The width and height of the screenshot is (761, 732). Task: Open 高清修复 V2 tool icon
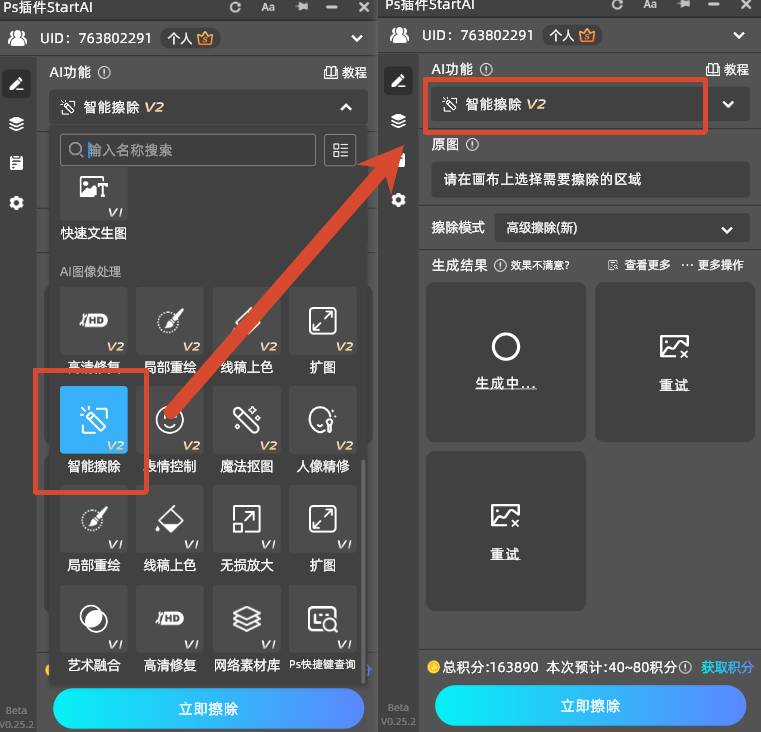point(94,321)
